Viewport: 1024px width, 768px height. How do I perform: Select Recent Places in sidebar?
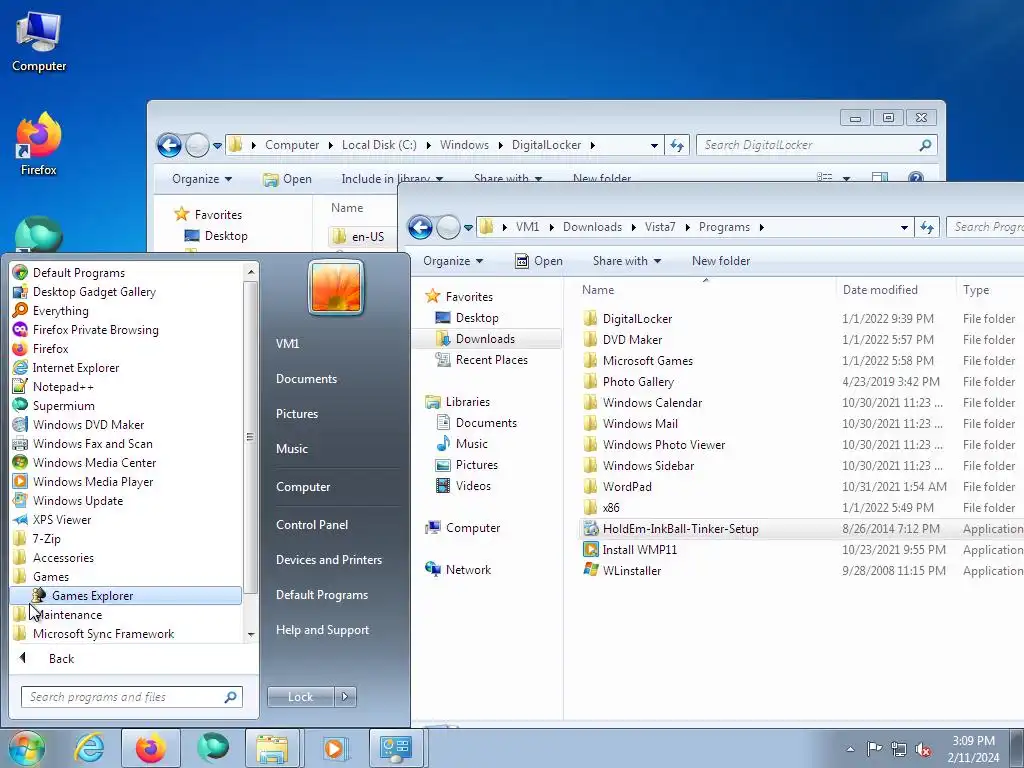pyautogui.click(x=491, y=359)
